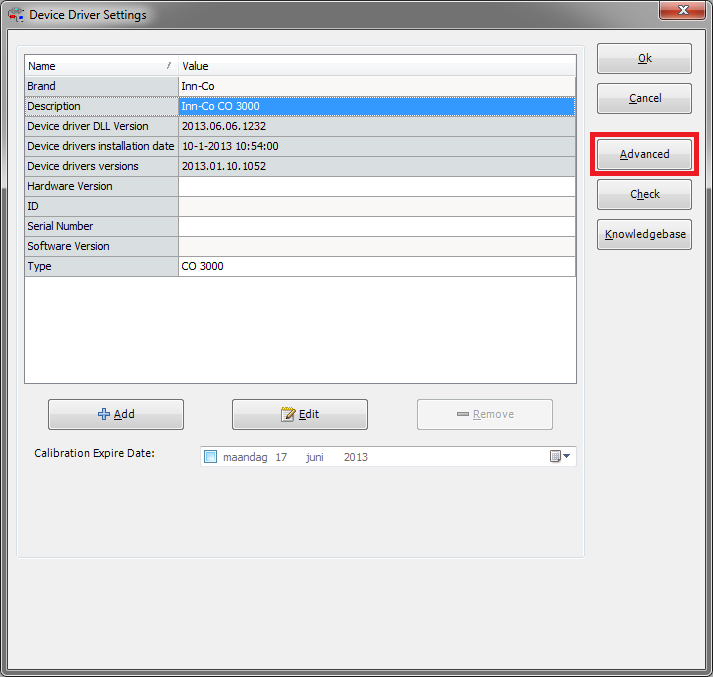The width and height of the screenshot is (713, 677).
Task: Close the Device Driver Settings dialog
Action: click(682, 10)
